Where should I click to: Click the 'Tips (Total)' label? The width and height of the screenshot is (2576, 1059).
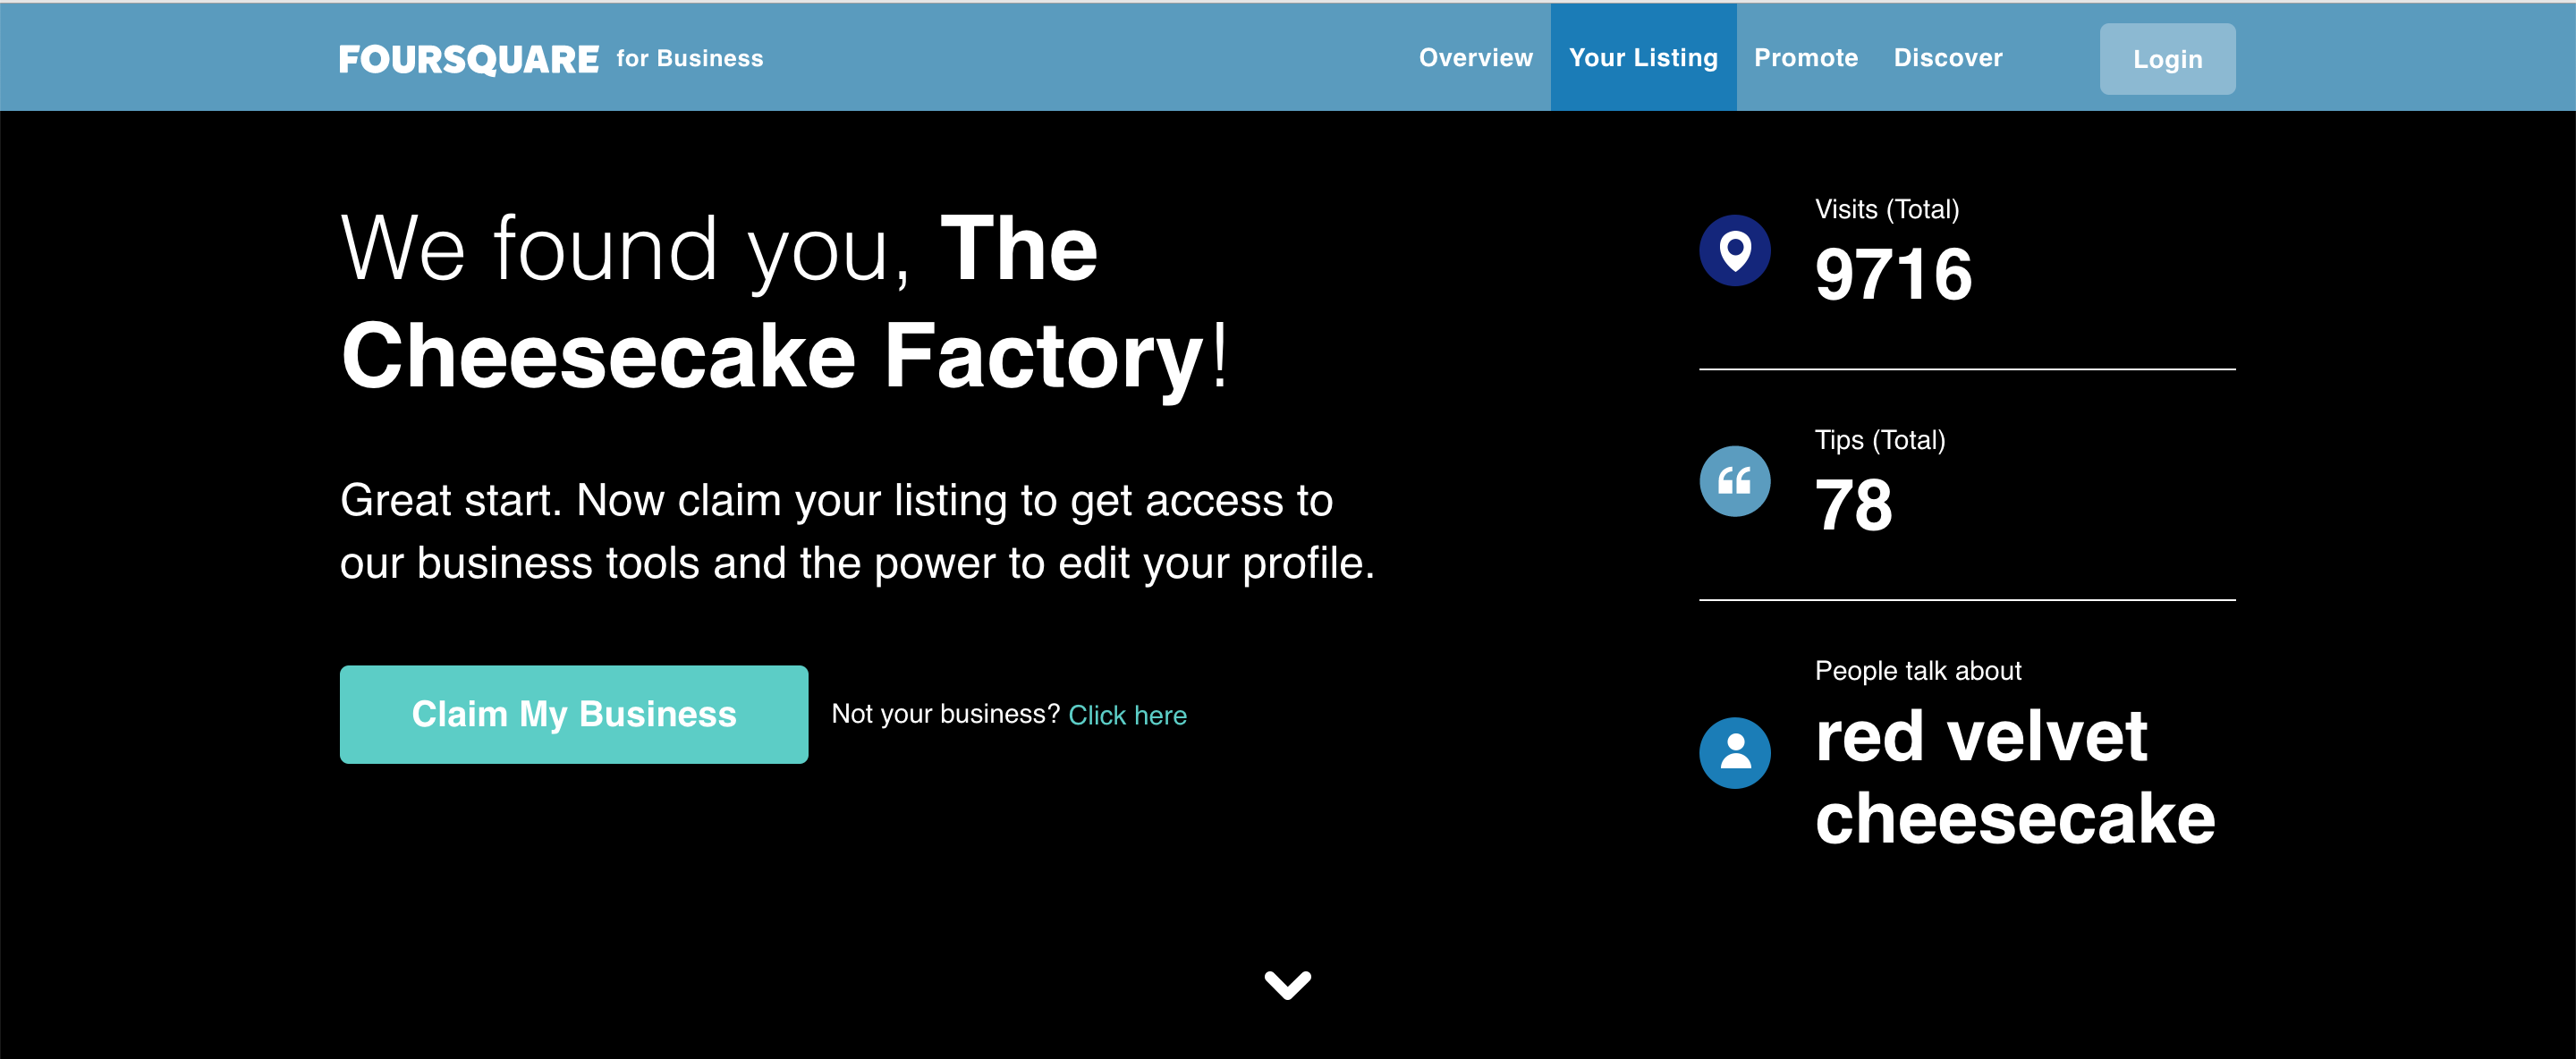[1879, 440]
